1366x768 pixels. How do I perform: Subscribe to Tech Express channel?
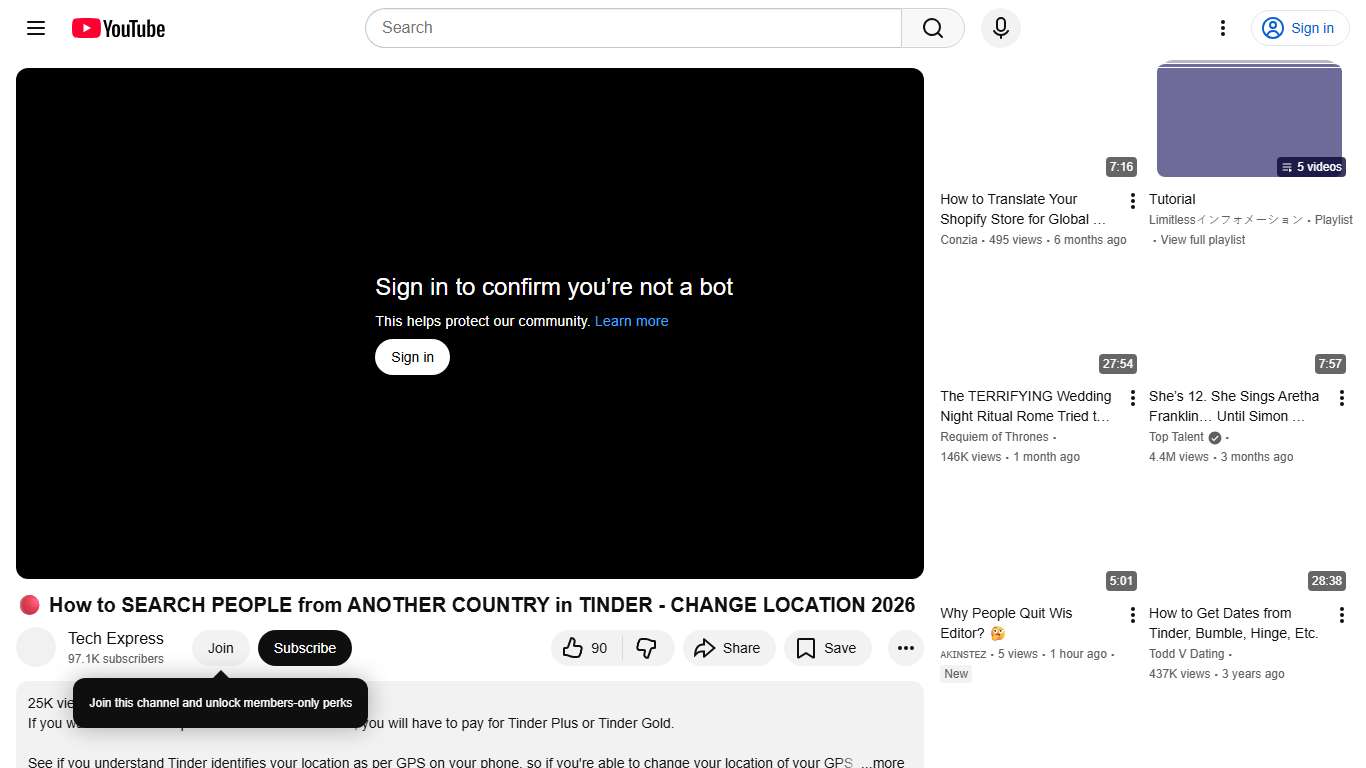[x=304, y=648]
